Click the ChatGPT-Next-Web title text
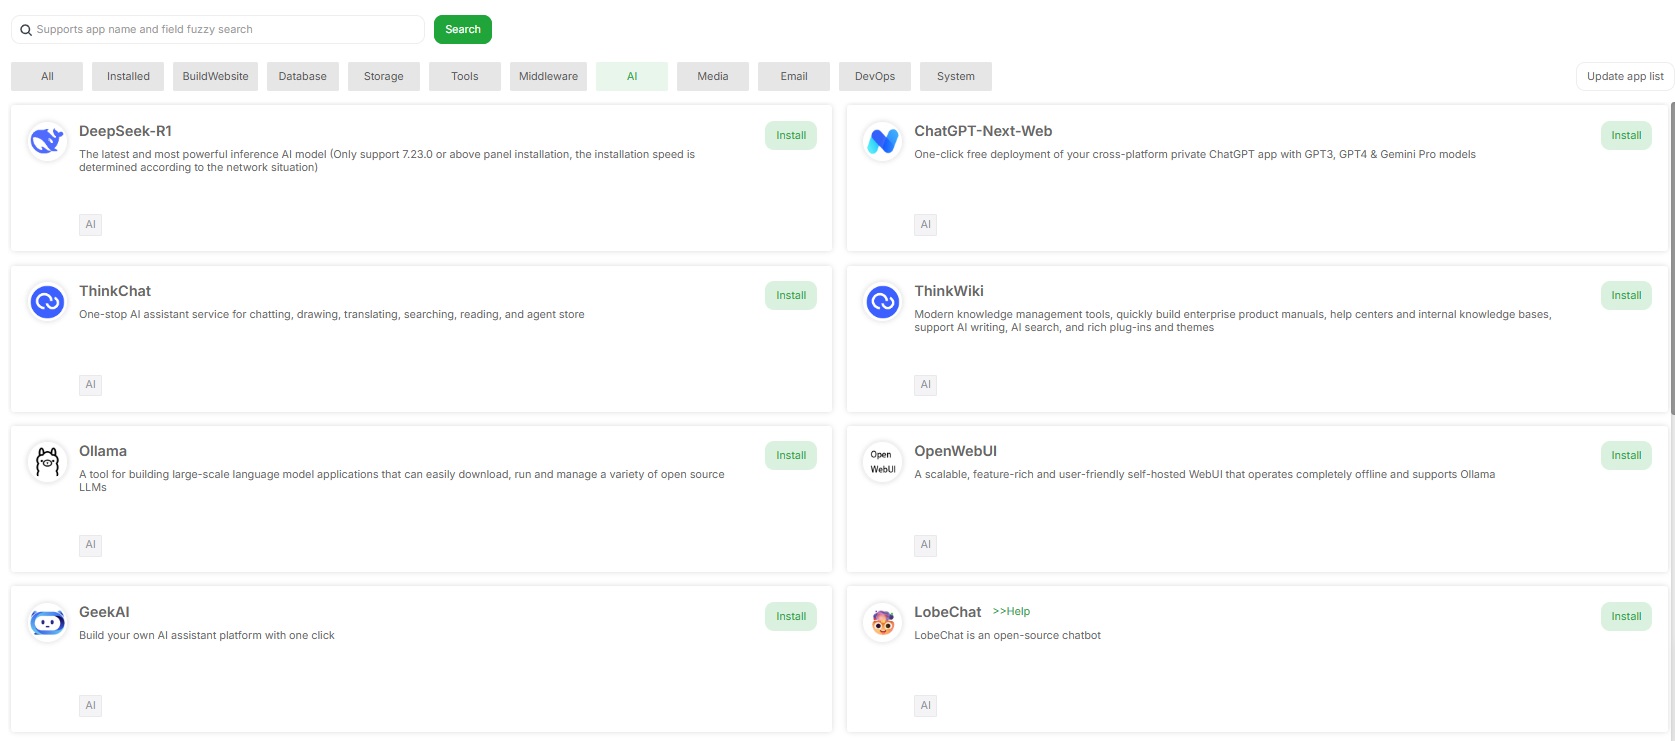1675x741 pixels. 983,131
